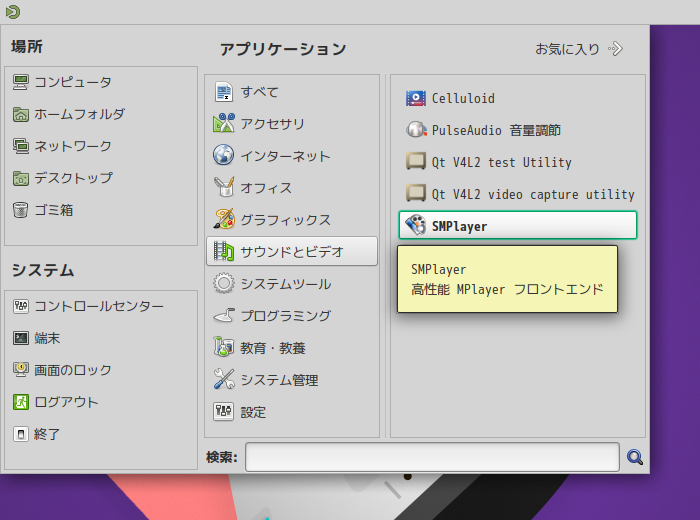The width and height of the screenshot is (700, 520).
Task: Click the システム管理 tools icon
Action: (x=224, y=379)
